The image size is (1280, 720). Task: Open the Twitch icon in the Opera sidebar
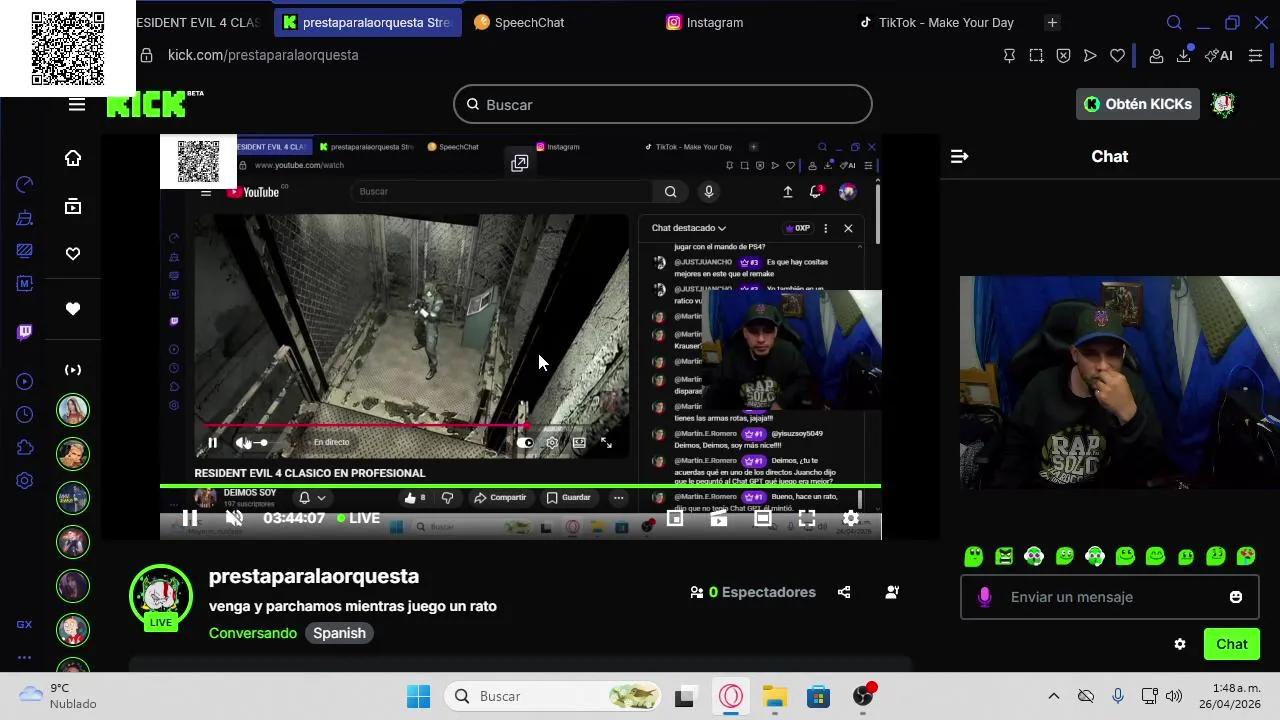(25, 332)
